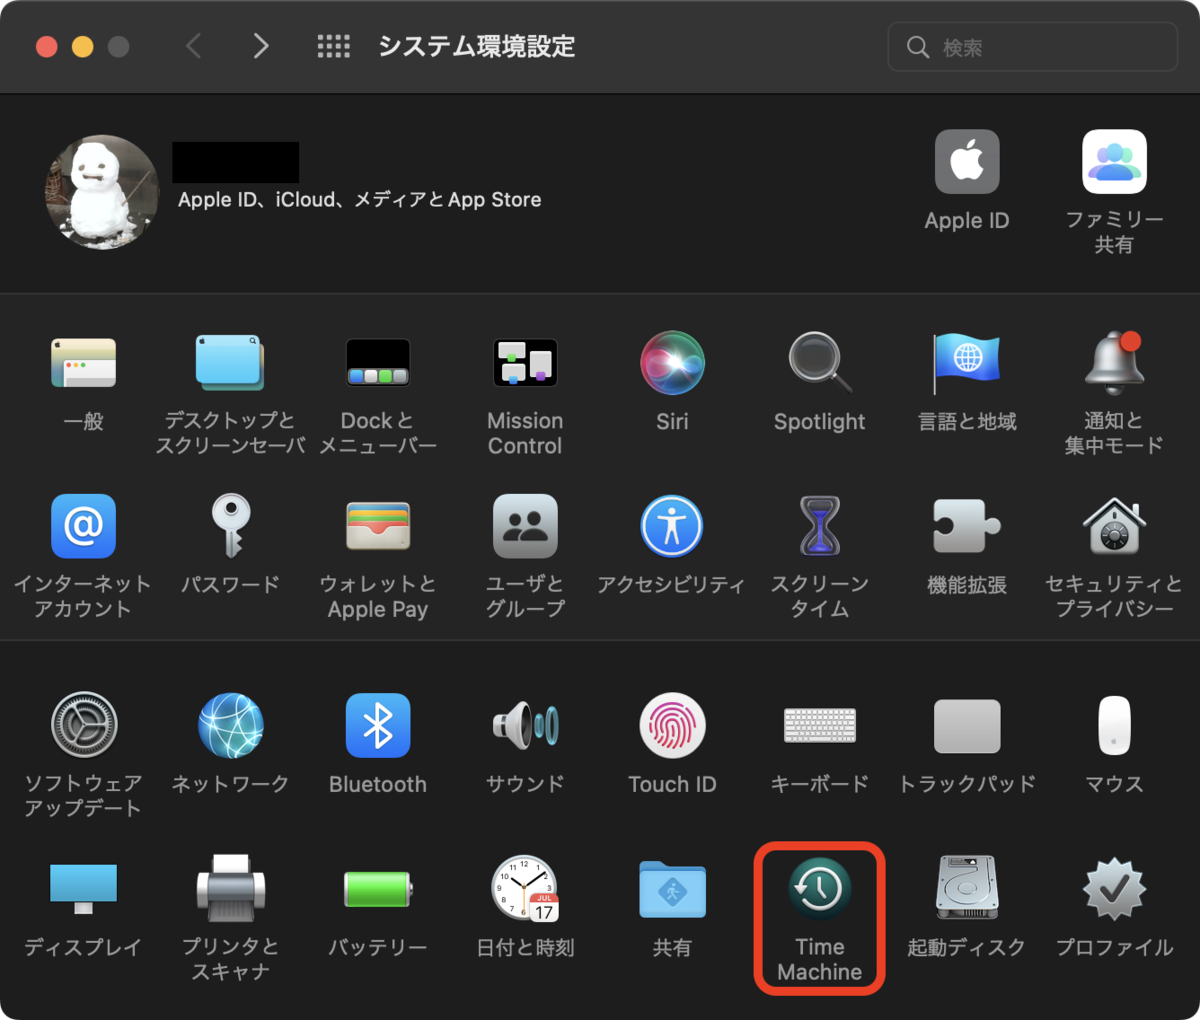Open 機能拡張 puzzle piece icon

coord(967,526)
